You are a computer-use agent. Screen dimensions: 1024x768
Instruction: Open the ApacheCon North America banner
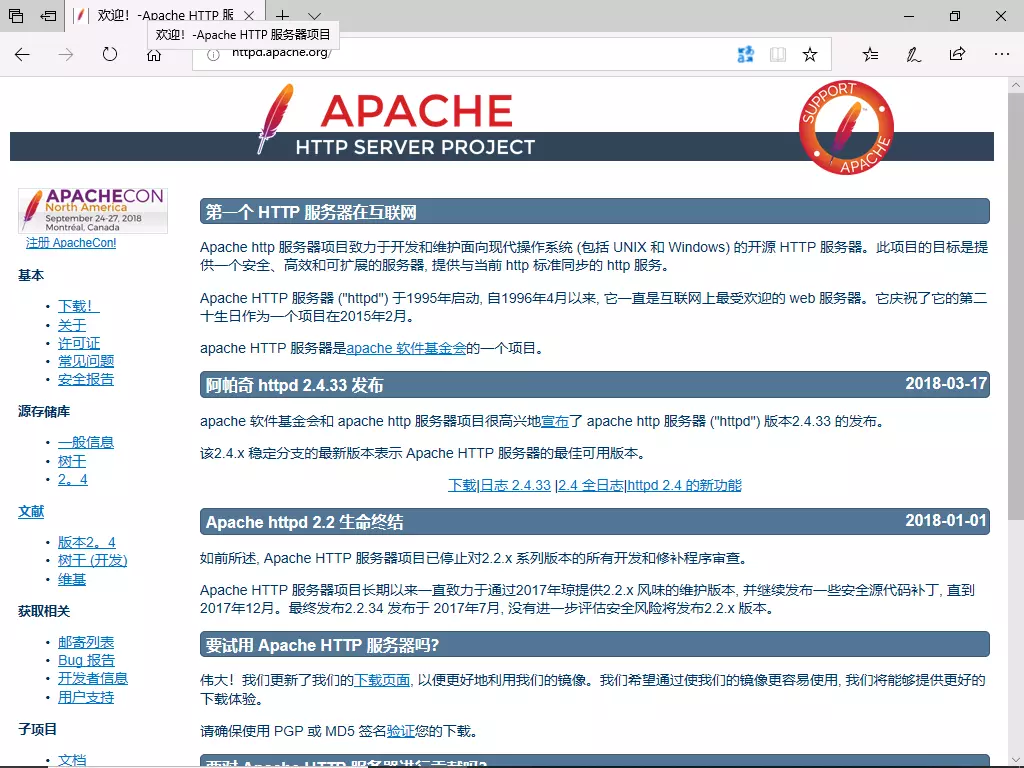[x=93, y=210]
